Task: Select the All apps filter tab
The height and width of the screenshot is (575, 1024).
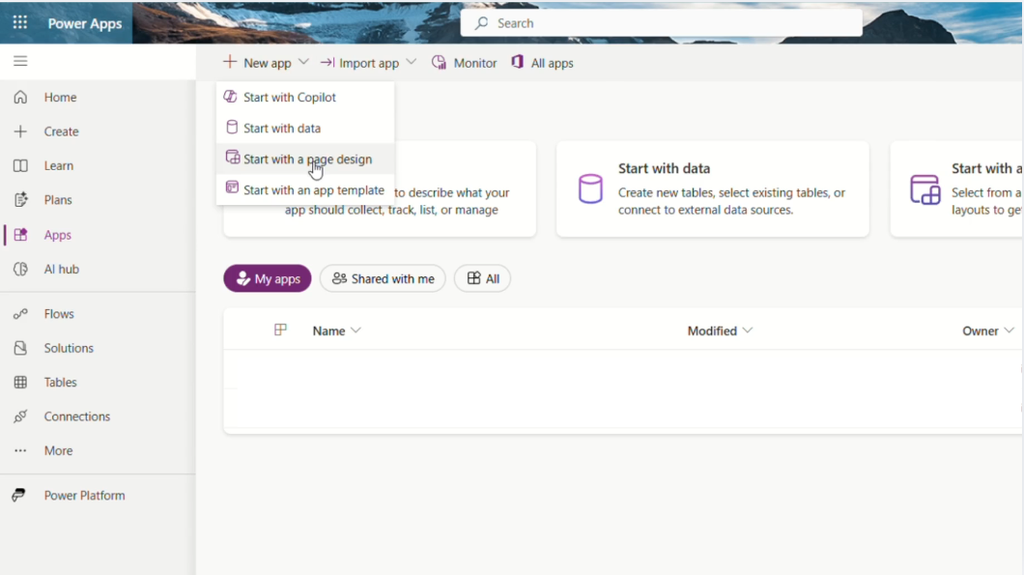Action: point(483,279)
